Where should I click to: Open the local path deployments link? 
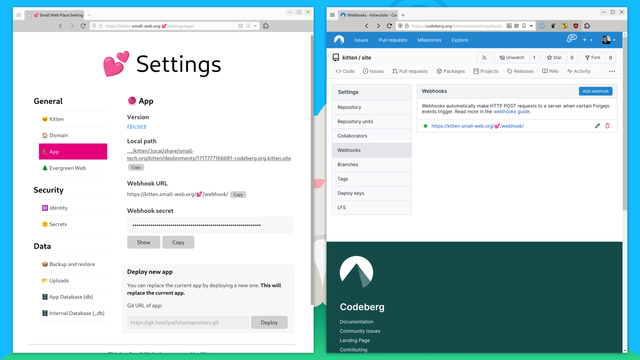tap(209, 154)
